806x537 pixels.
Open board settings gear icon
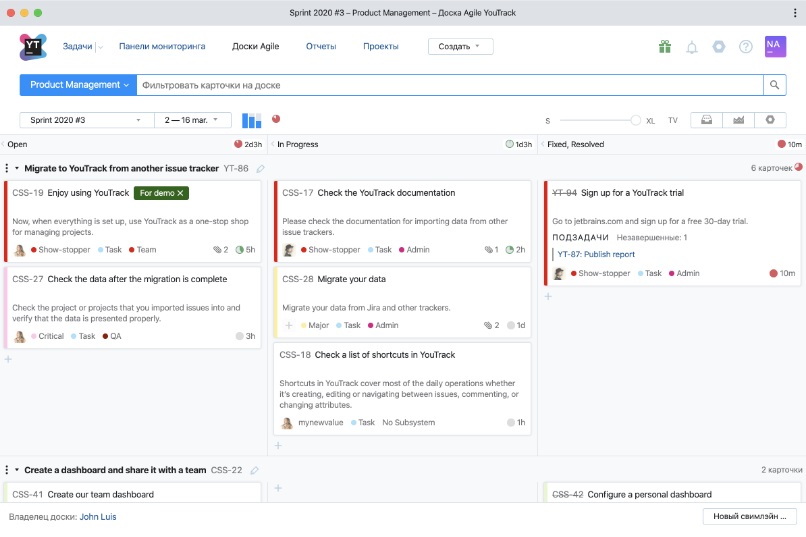[770, 120]
